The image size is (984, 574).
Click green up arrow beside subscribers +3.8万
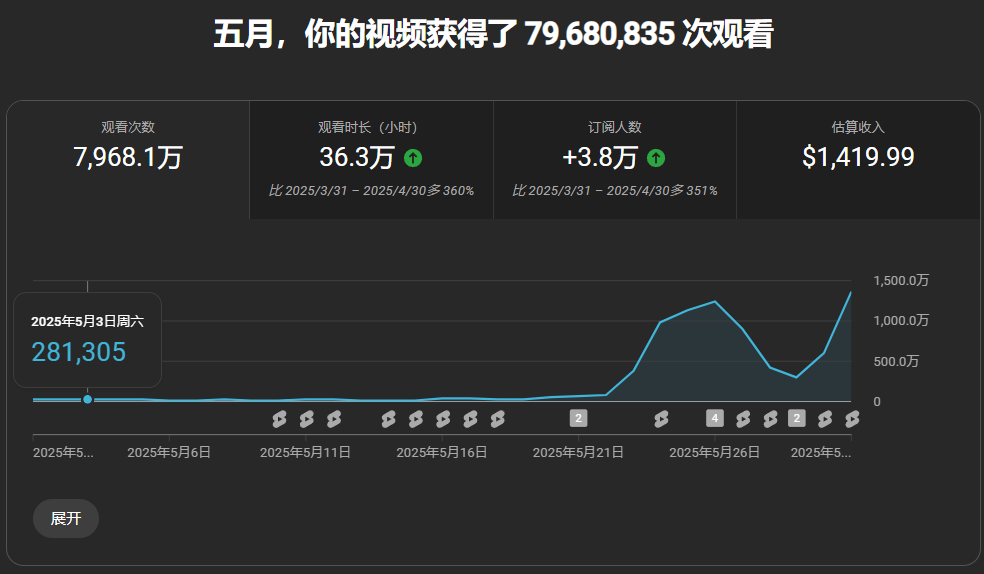click(x=656, y=157)
